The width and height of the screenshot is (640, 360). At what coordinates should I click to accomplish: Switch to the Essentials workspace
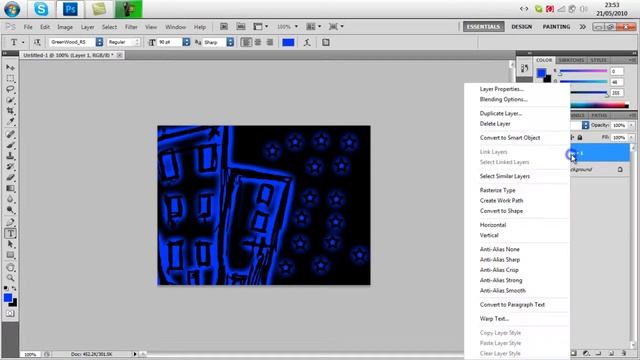pos(483,27)
